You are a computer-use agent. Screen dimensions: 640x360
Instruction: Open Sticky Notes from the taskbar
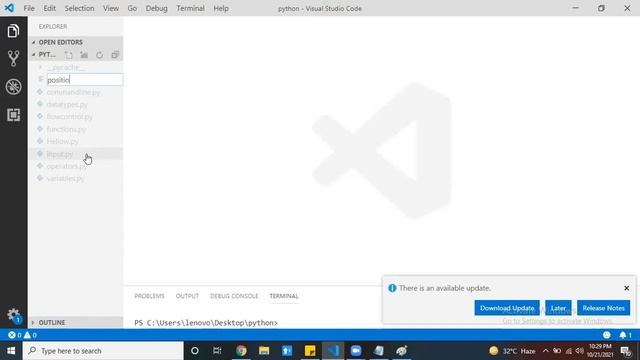[x=310, y=351]
